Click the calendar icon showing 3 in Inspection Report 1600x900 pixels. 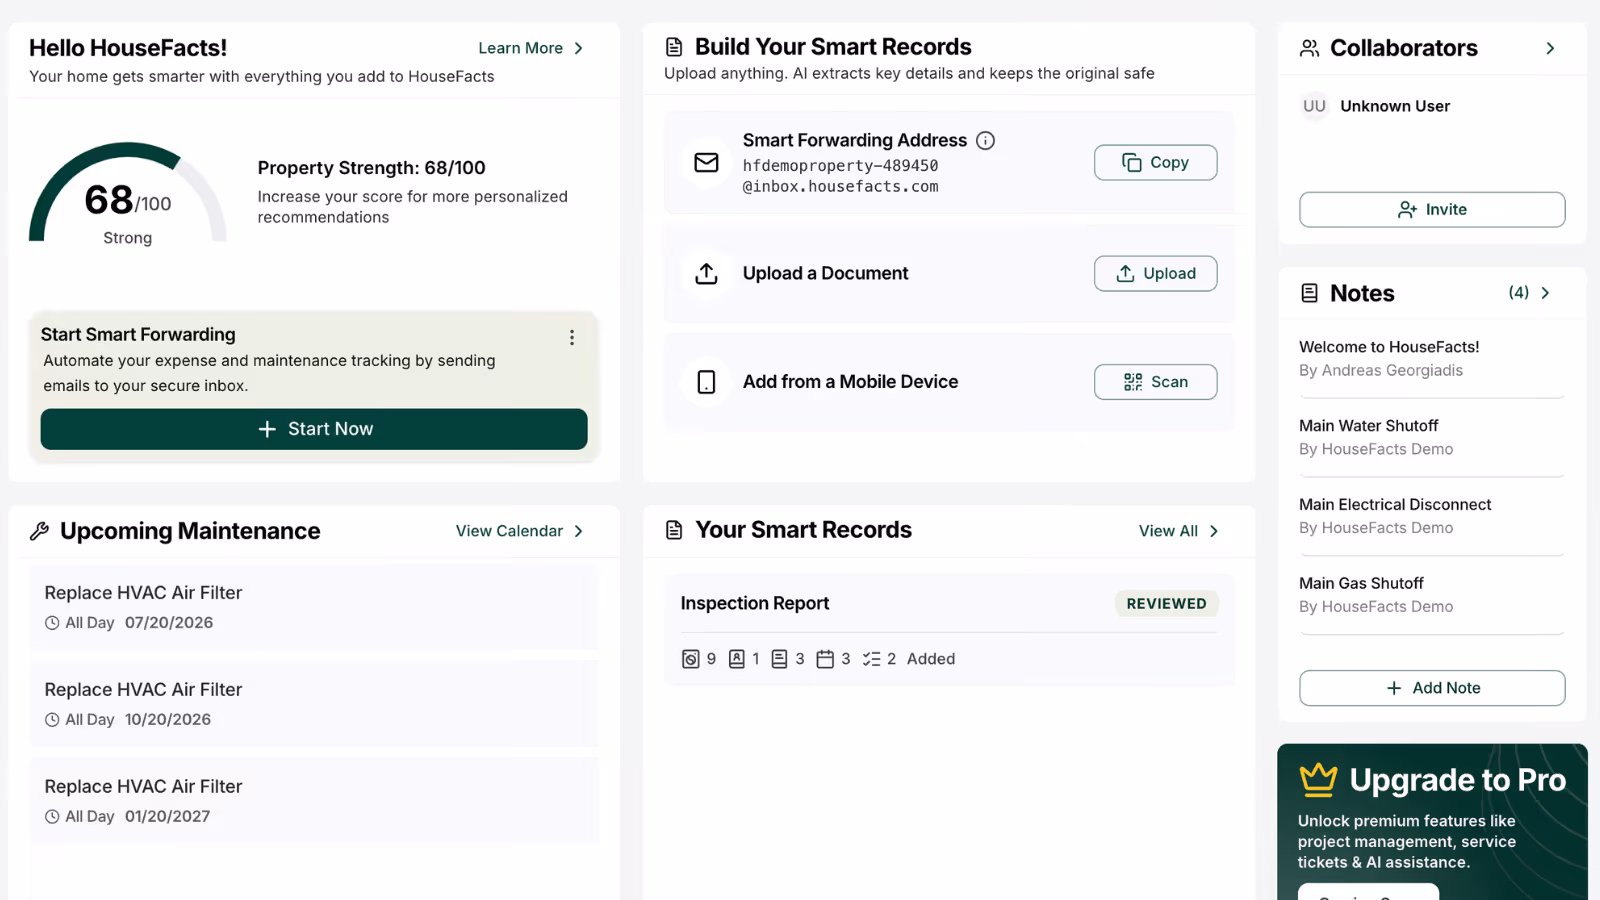825,659
